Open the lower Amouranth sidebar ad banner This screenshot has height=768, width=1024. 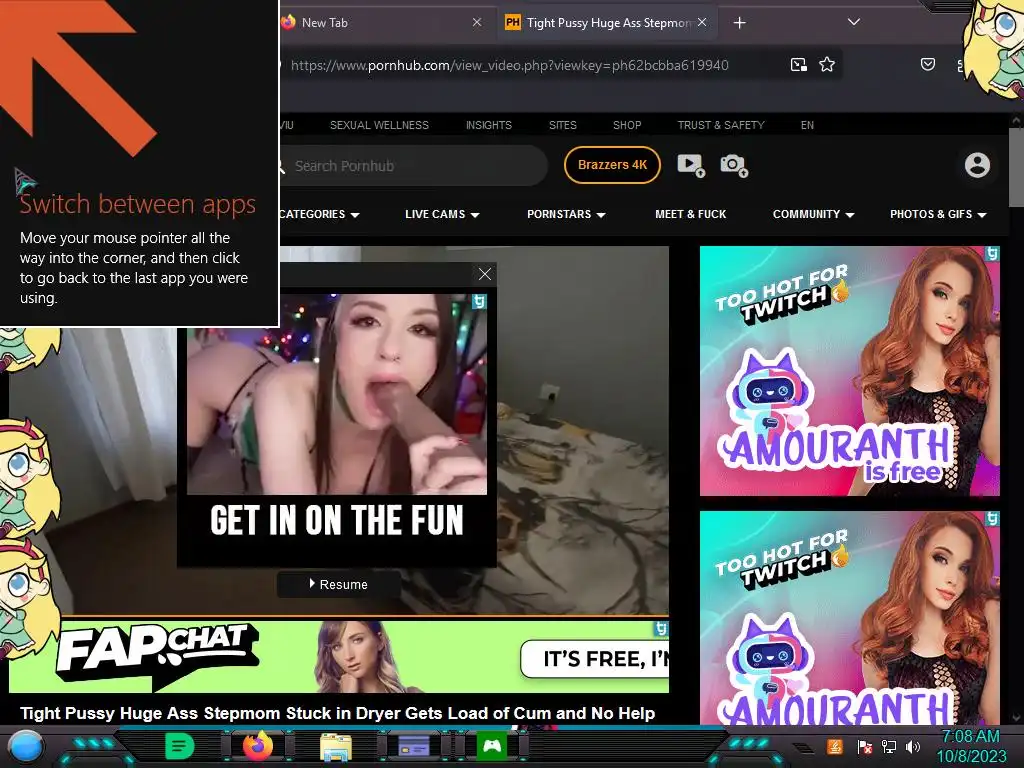850,618
